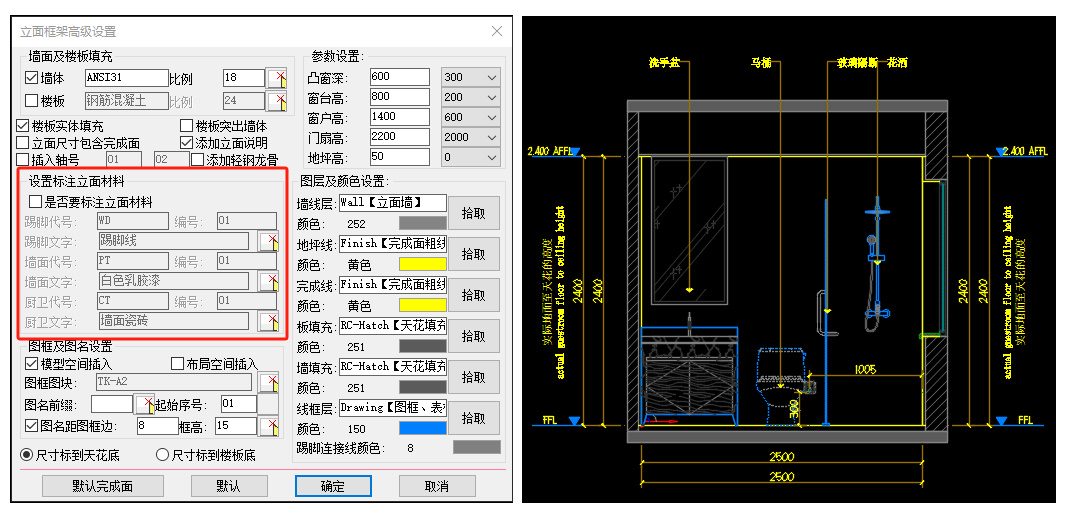Click pick icon beside 踢脚文字 field

(x=269, y=241)
